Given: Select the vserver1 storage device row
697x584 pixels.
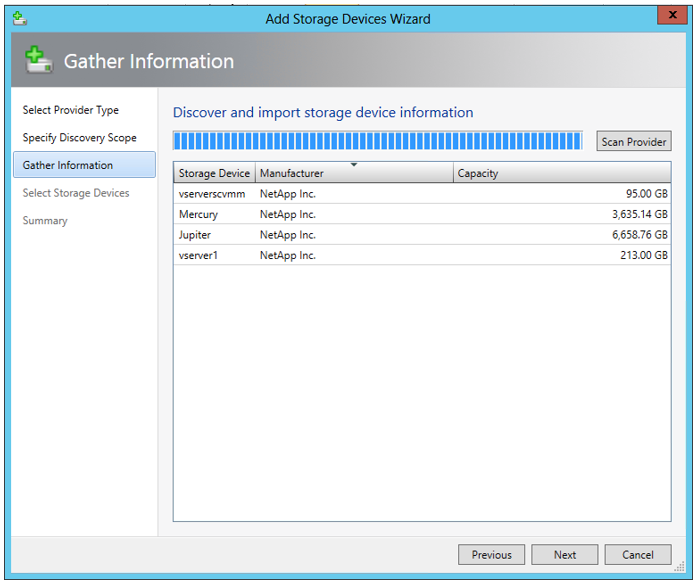Looking at the screenshot, I should pyautogui.click(x=200, y=255).
